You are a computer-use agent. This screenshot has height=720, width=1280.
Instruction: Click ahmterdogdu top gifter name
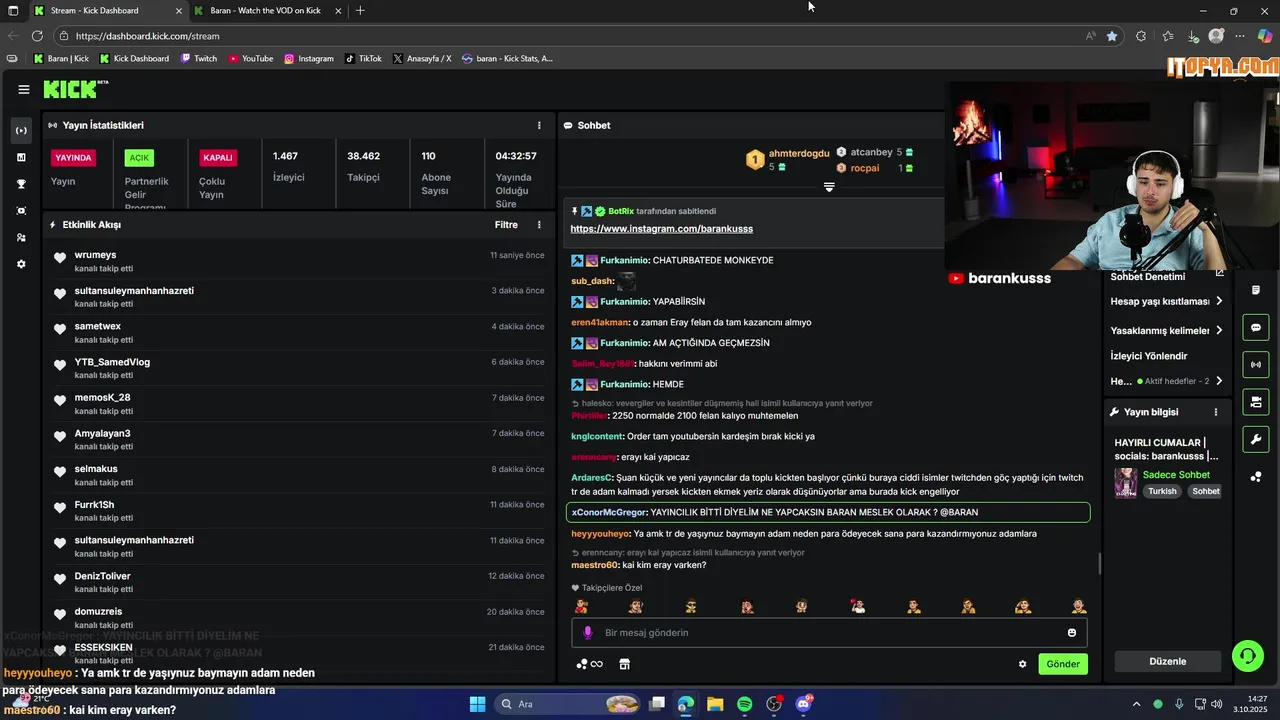pos(799,153)
